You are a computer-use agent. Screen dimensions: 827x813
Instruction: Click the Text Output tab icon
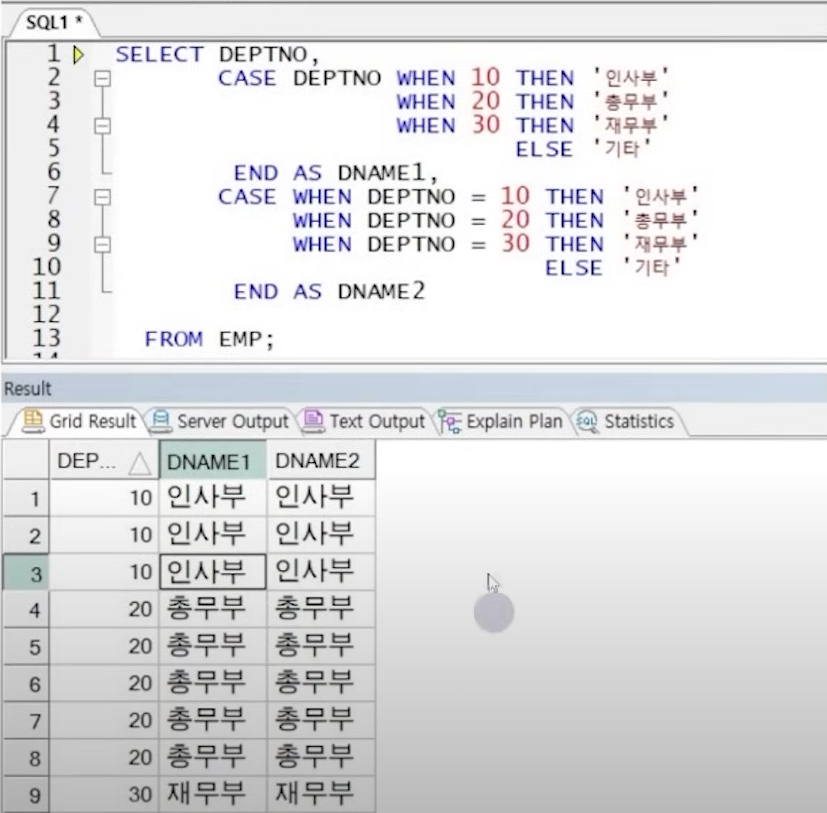pyautogui.click(x=313, y=421)
